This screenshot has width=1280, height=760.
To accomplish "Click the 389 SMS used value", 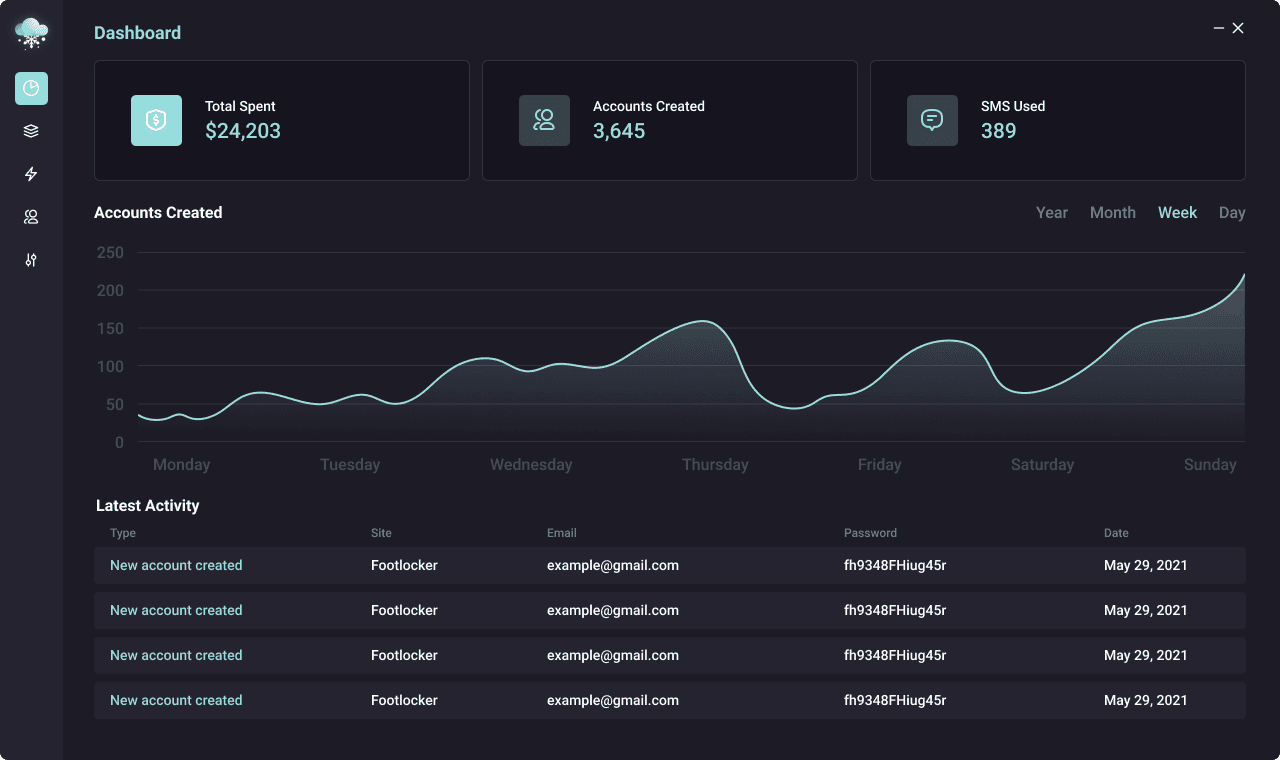I will 999,131.
